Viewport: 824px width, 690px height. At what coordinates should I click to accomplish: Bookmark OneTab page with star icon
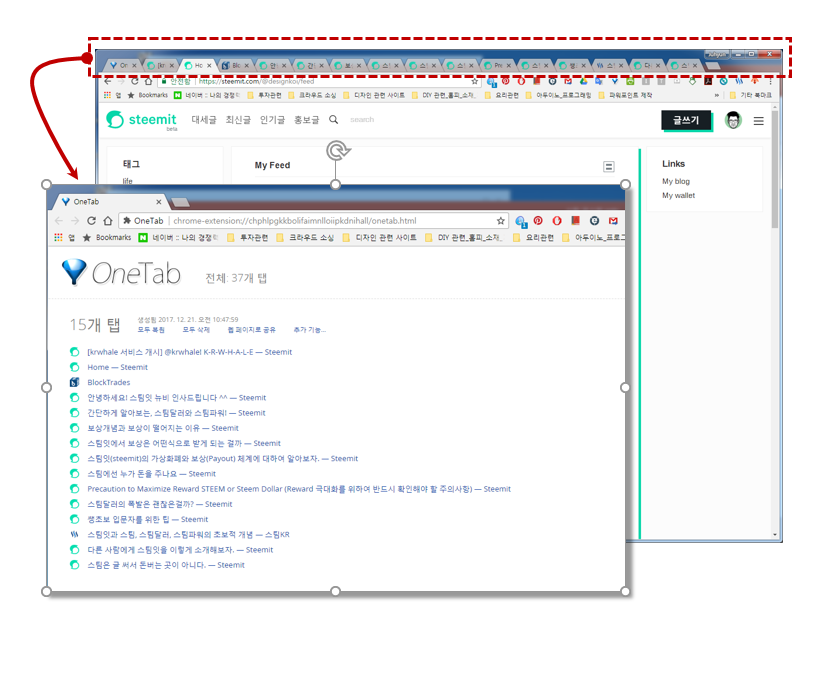[x=500, y=221]
